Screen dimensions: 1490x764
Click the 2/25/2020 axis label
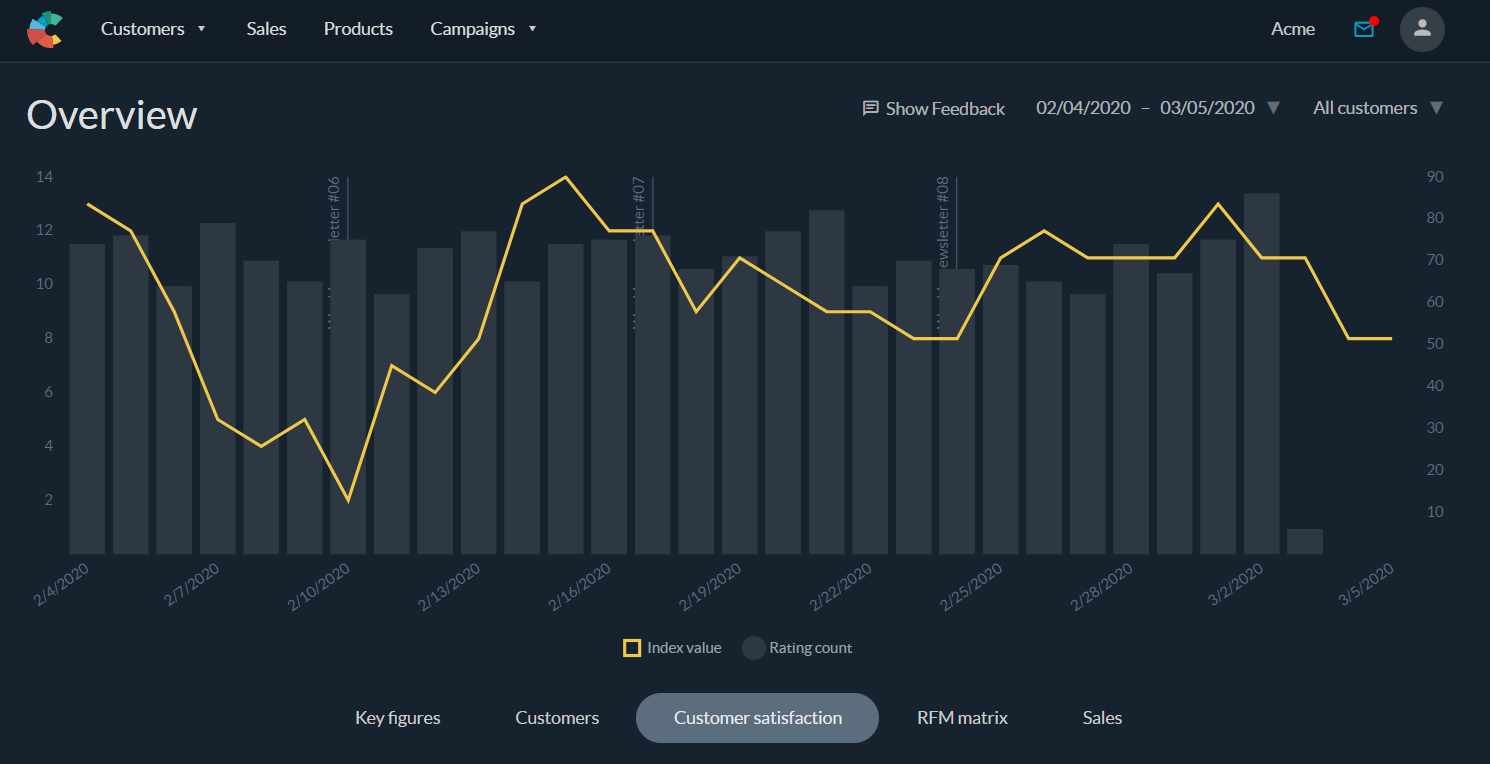point(970,587)
